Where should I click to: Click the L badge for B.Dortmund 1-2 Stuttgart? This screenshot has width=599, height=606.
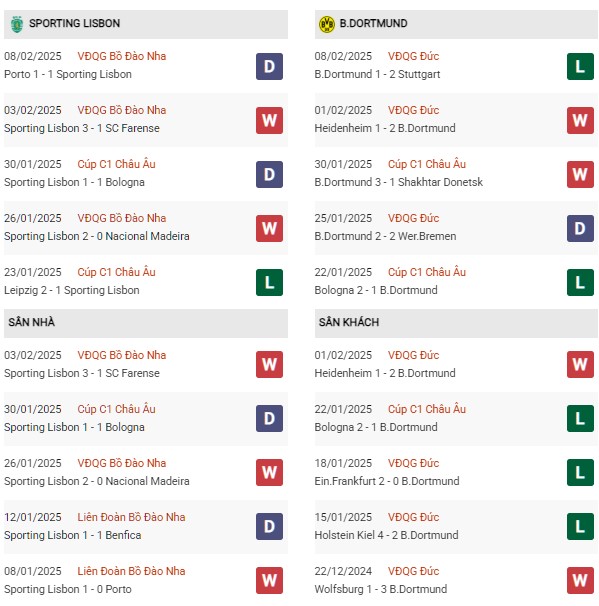point(580,66)
